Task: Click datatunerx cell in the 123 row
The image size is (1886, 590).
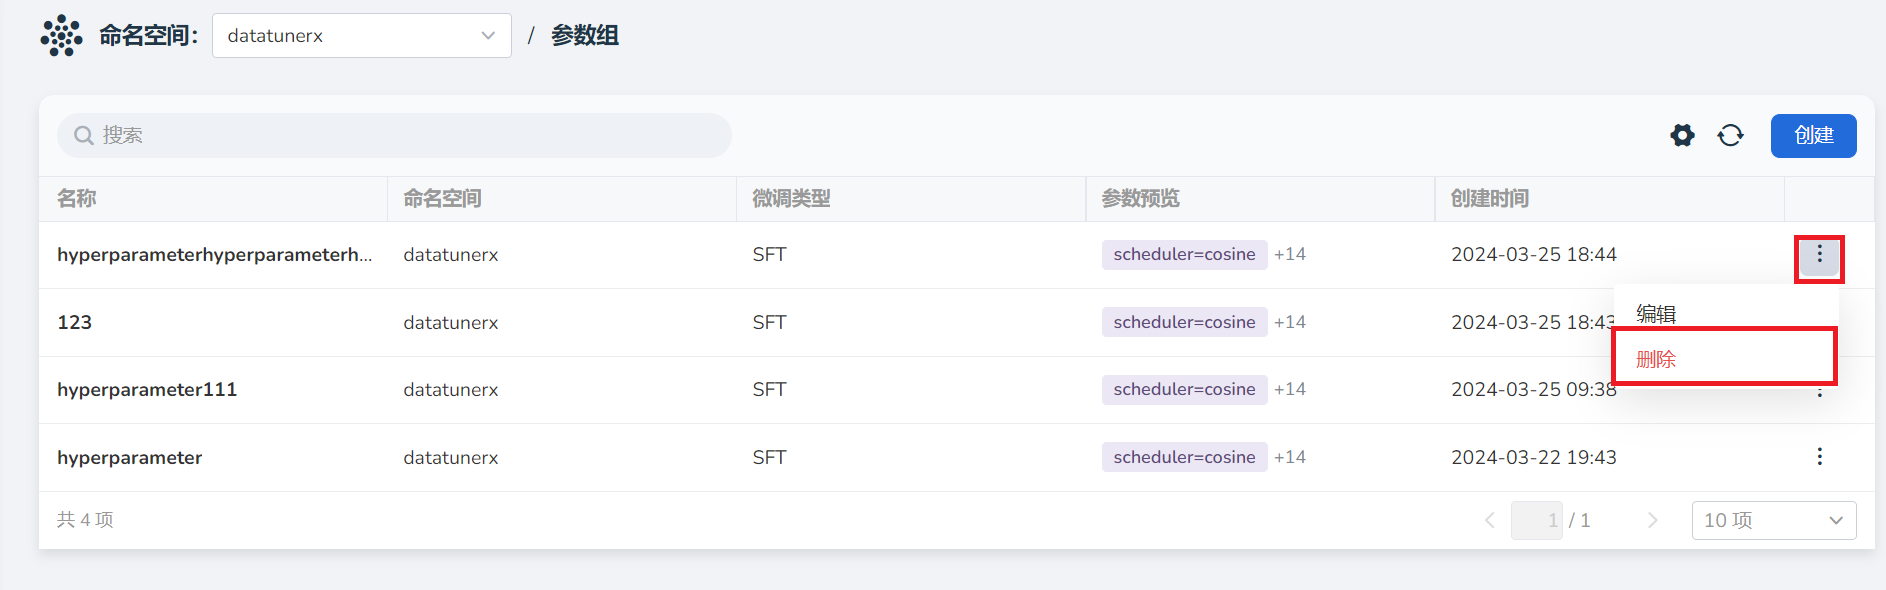Action: coord(451,322)
